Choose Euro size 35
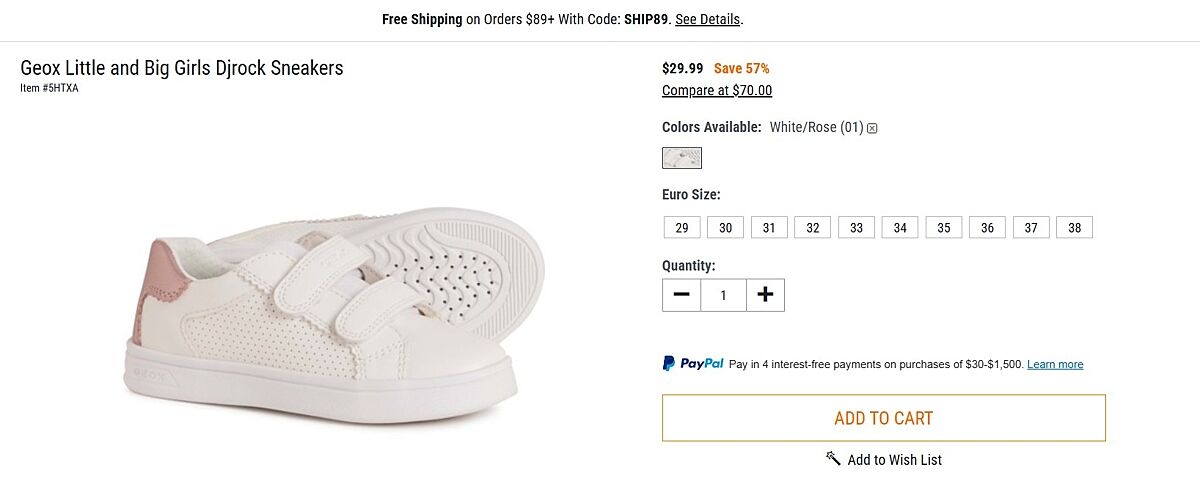The height and width of the screenshot is (481, 1200). [x=944, y=228]
